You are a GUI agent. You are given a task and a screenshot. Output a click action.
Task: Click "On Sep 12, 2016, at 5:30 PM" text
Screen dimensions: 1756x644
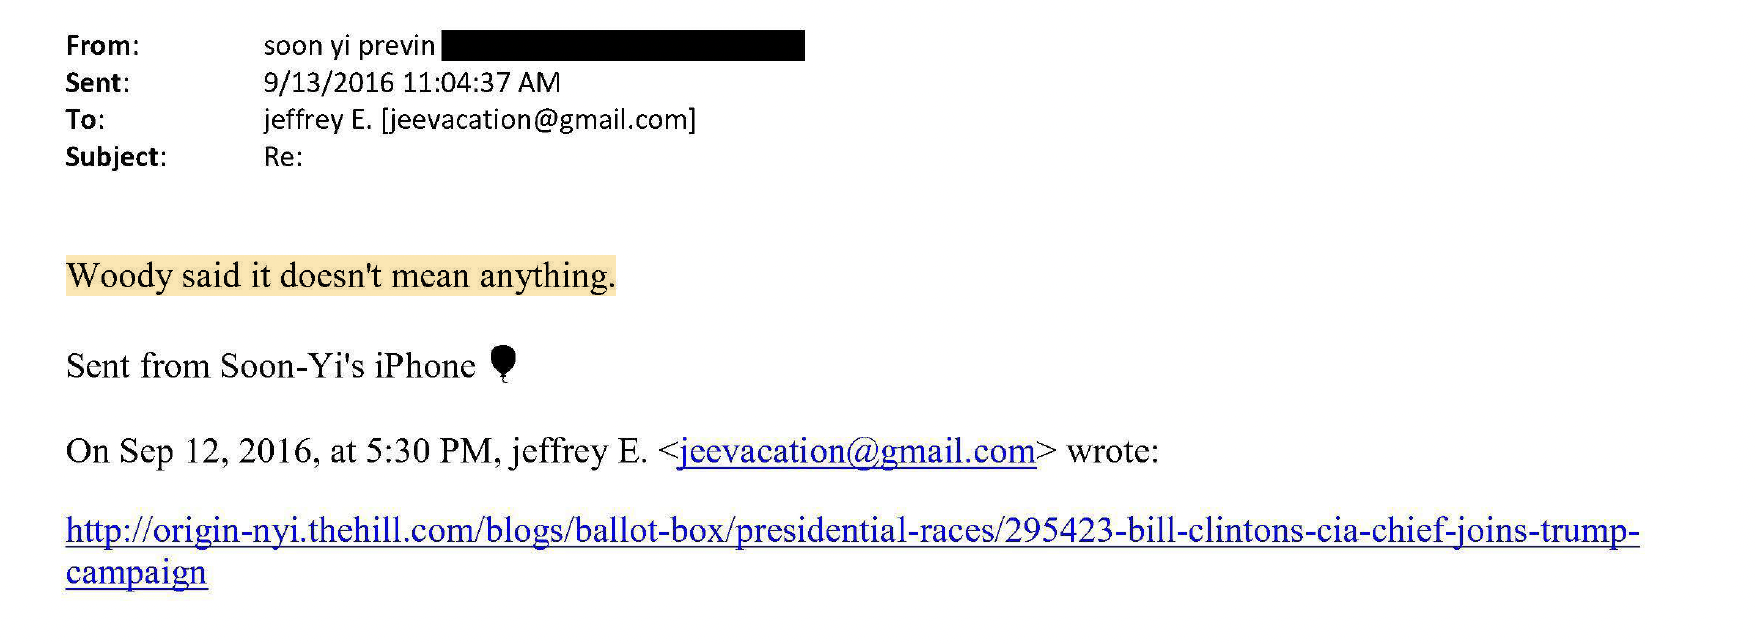(x=278, y=452)
